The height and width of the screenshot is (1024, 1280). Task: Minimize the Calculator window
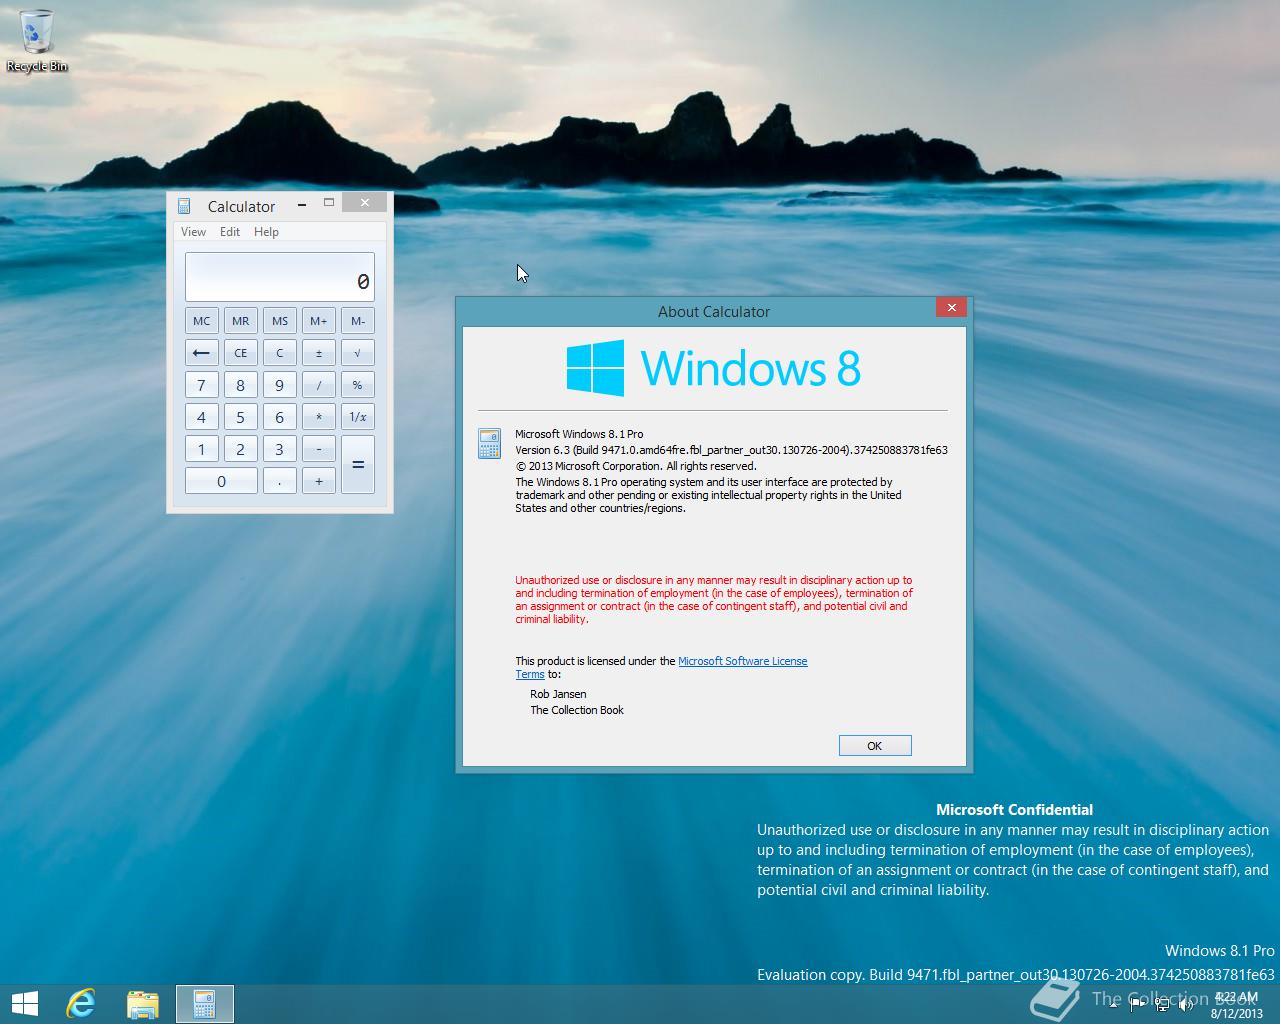pos(302,205)
